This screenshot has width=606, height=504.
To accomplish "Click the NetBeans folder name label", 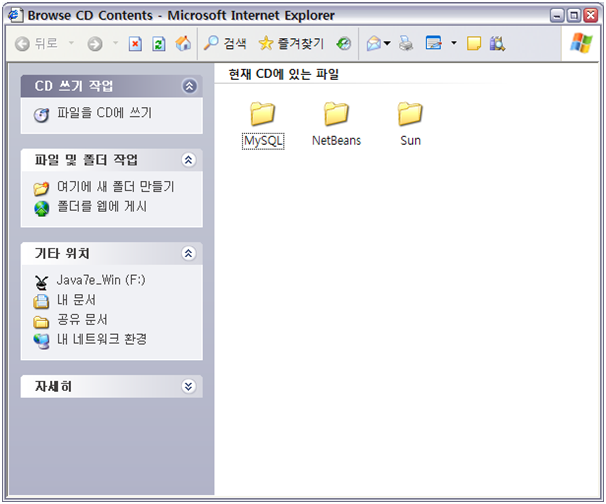I will coord(337,140).
